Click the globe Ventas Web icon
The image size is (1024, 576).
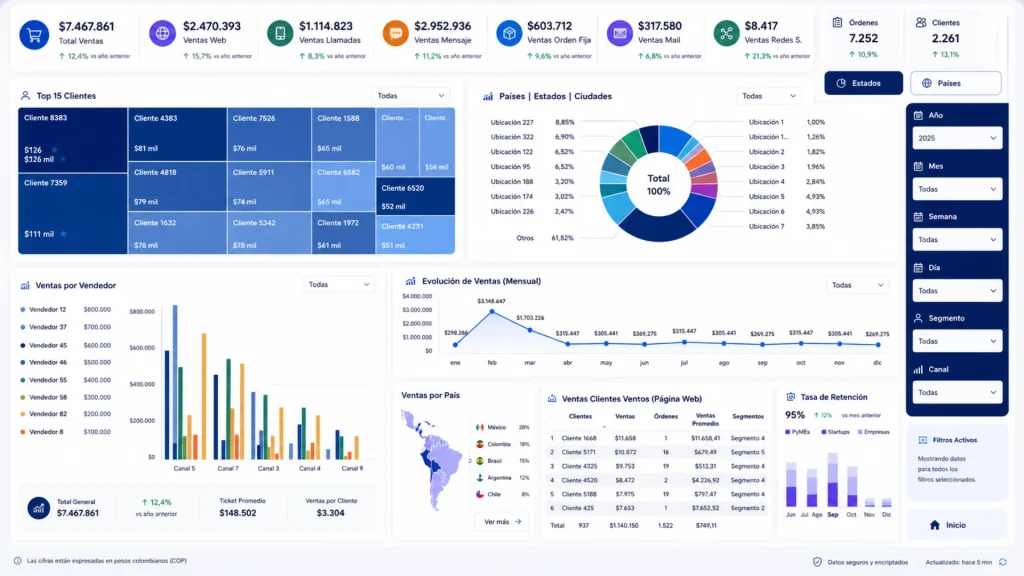tap(162, 33)
